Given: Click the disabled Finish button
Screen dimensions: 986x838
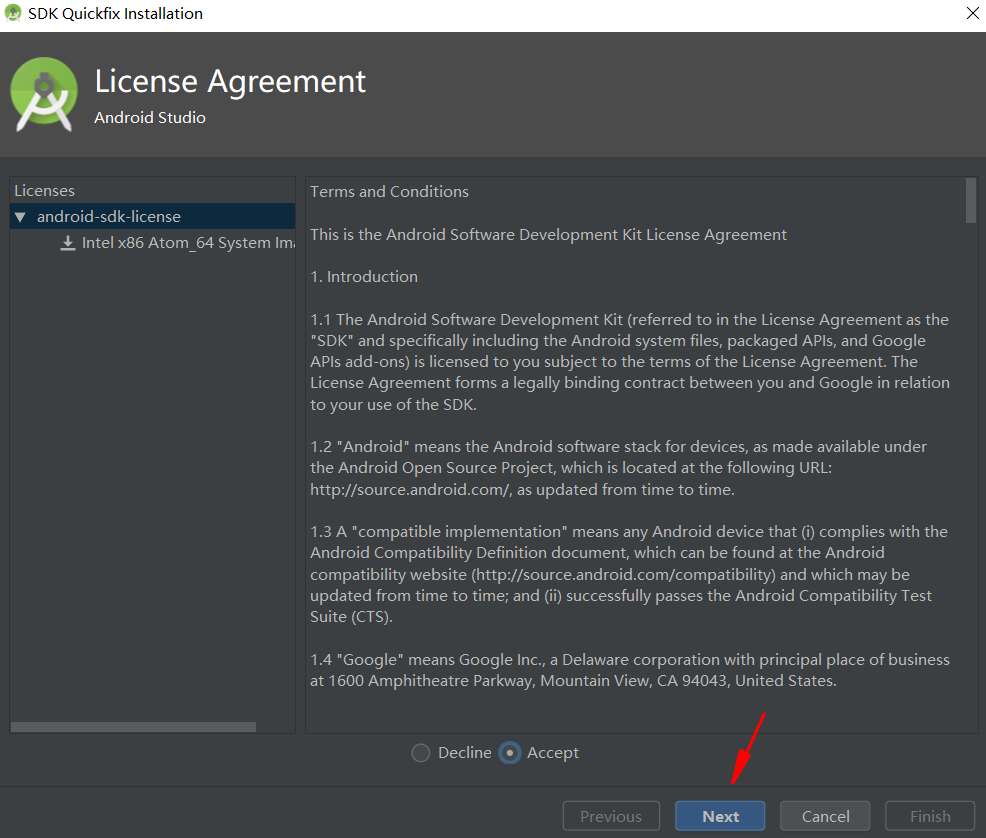Looking at the screenshot, I should (930, 816).
